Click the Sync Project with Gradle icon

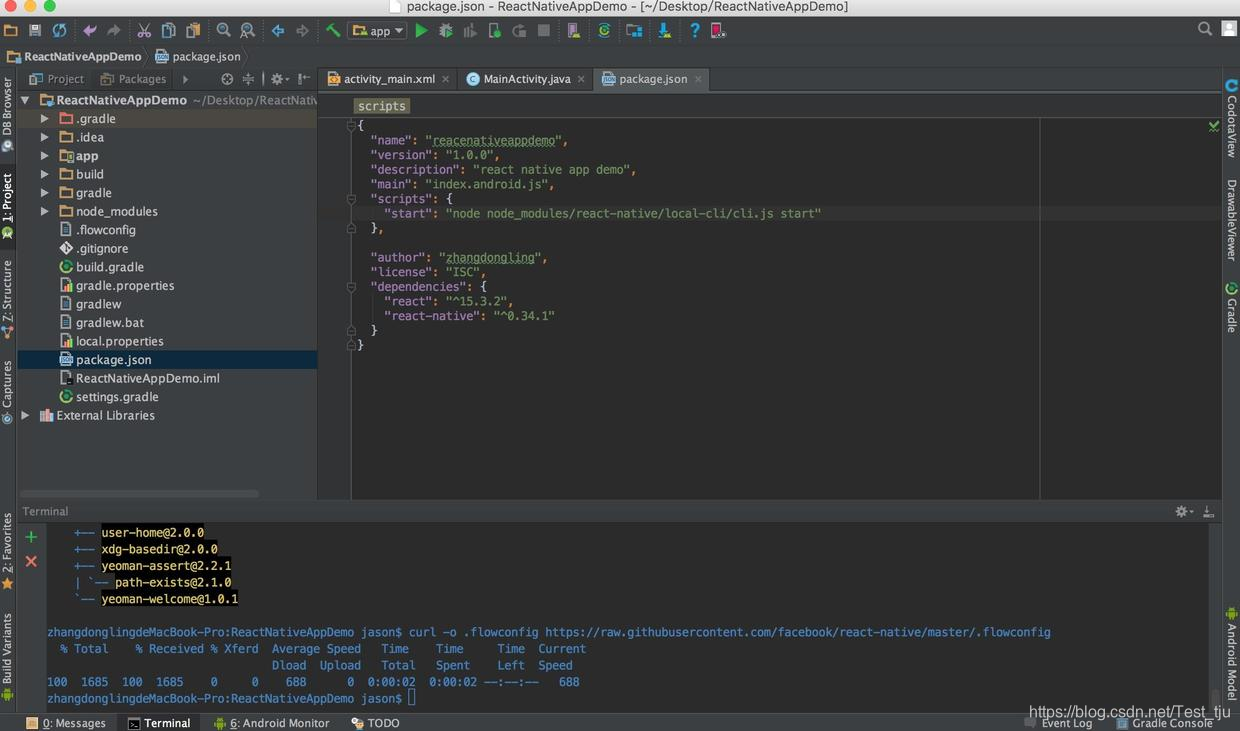pos(604,31)
